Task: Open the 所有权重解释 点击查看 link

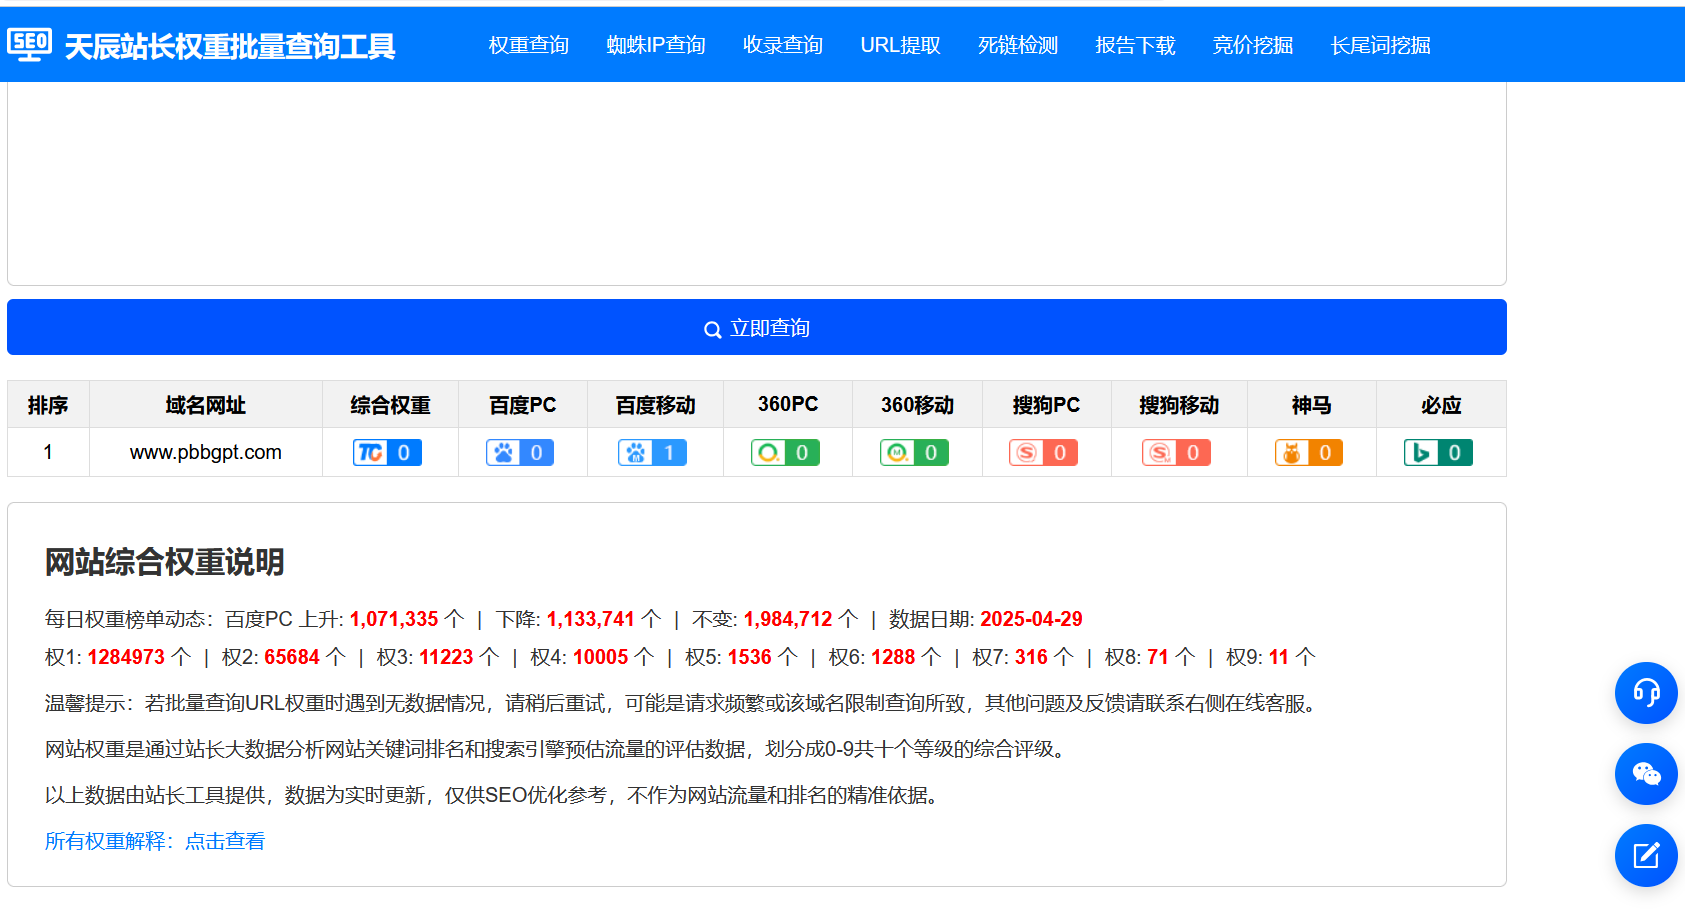Action: pos(155,841)
